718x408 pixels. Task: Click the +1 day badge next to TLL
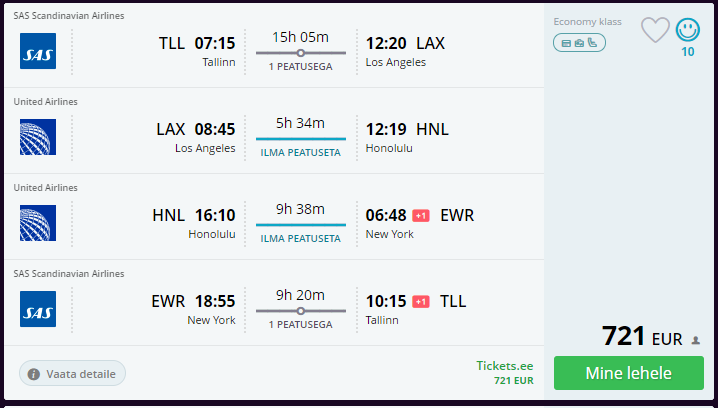421,301
